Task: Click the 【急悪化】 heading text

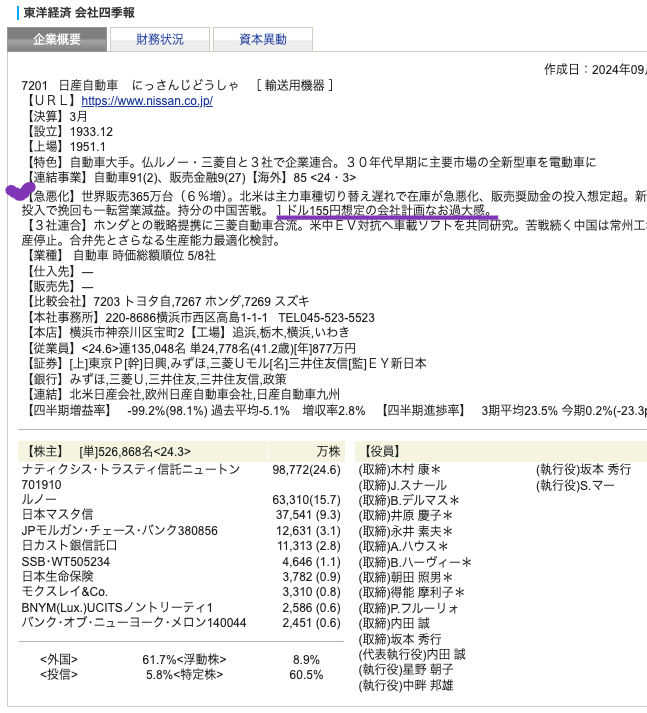Action: pyautogui.click(x=50, y=196)
